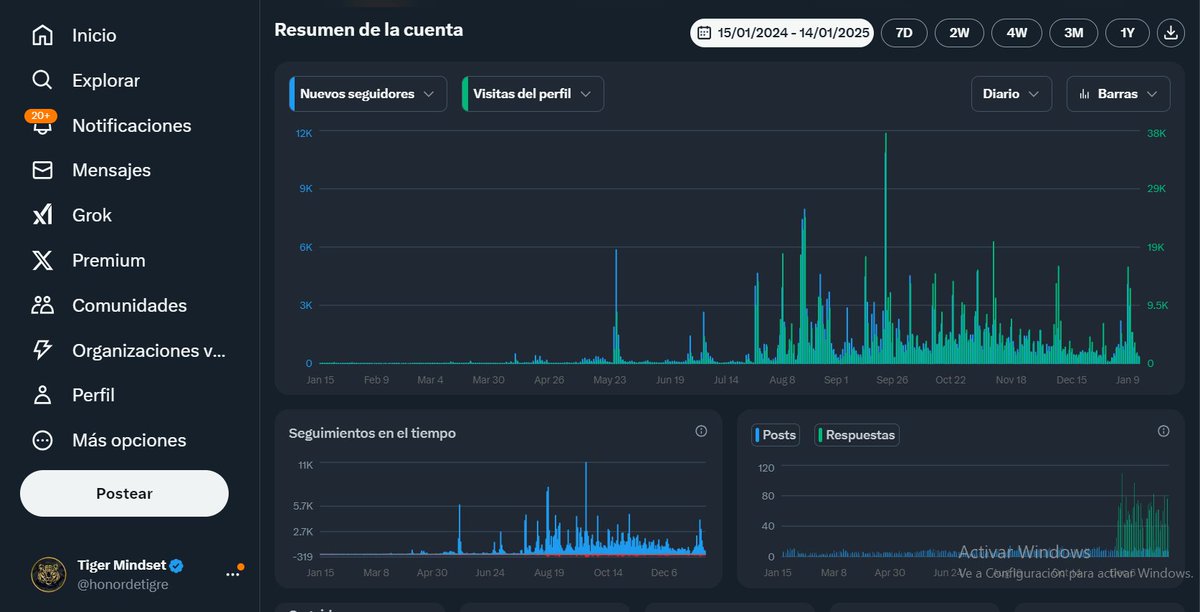Click Inicio label in sidebar
Screen dimensions: 1200x612
point(94,35)
